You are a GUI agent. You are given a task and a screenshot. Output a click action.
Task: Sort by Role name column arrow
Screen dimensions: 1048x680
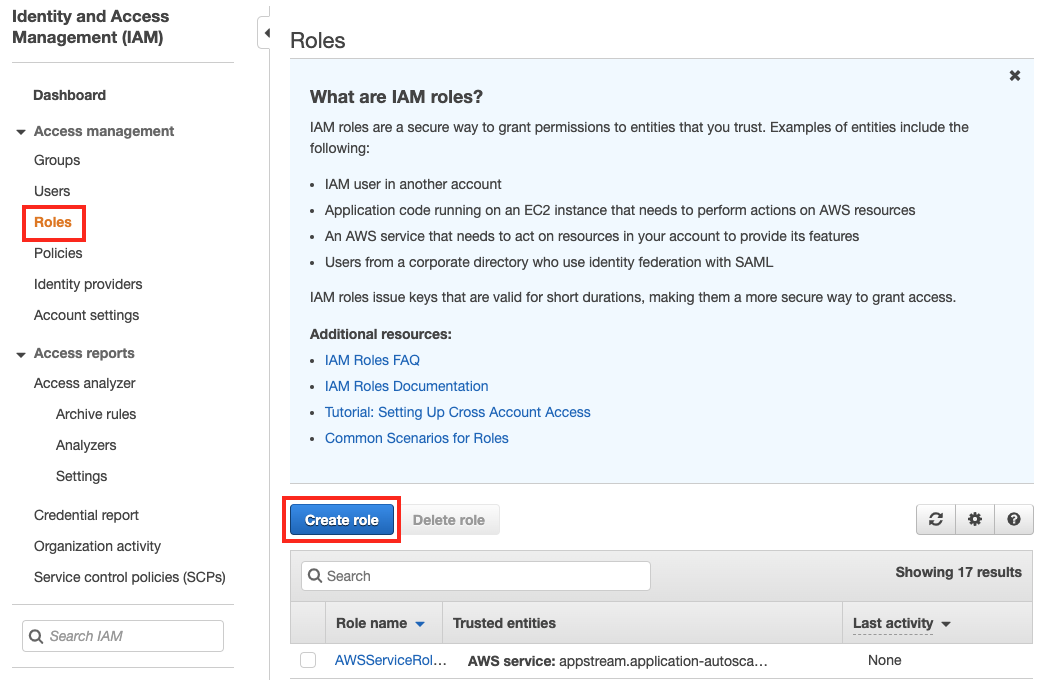pyautogui.click(x=420, y=624)
